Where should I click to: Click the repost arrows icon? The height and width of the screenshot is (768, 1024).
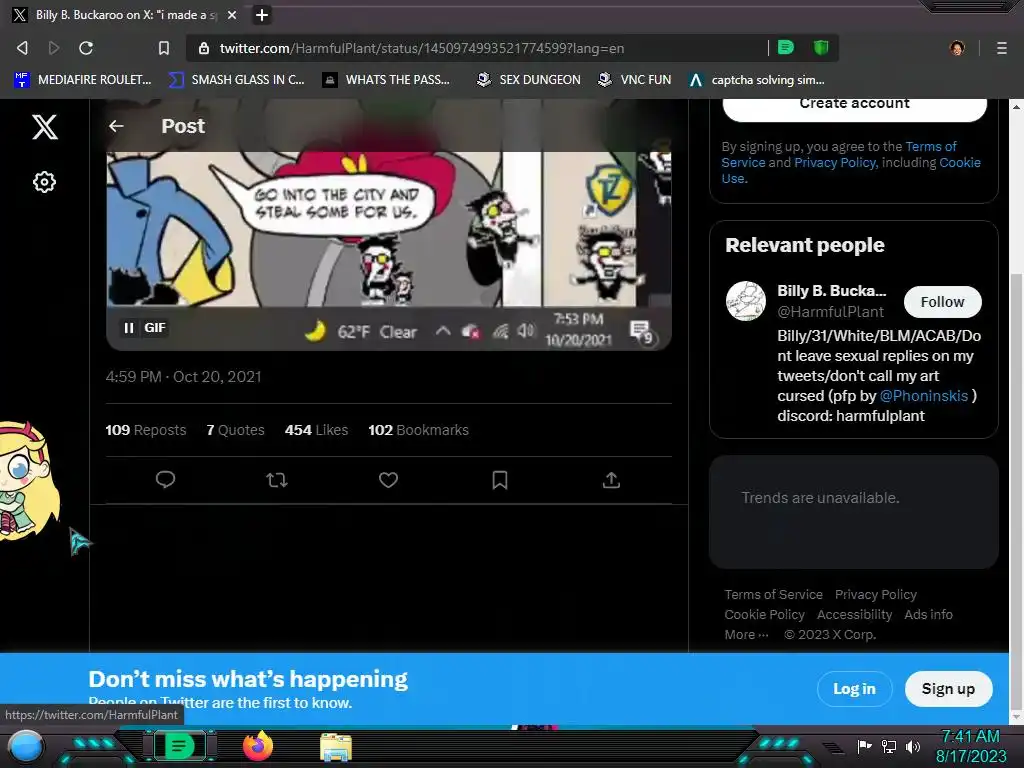click(277, 480)
